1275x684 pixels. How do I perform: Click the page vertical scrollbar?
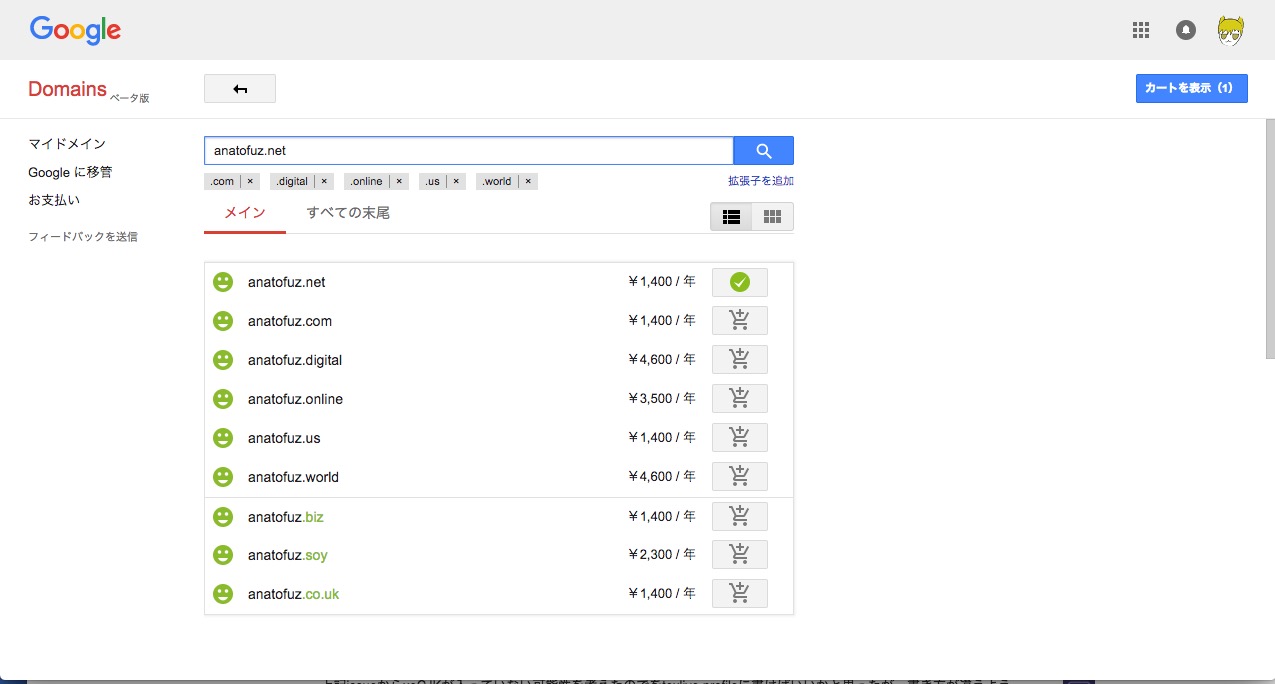pos(1269,240)
